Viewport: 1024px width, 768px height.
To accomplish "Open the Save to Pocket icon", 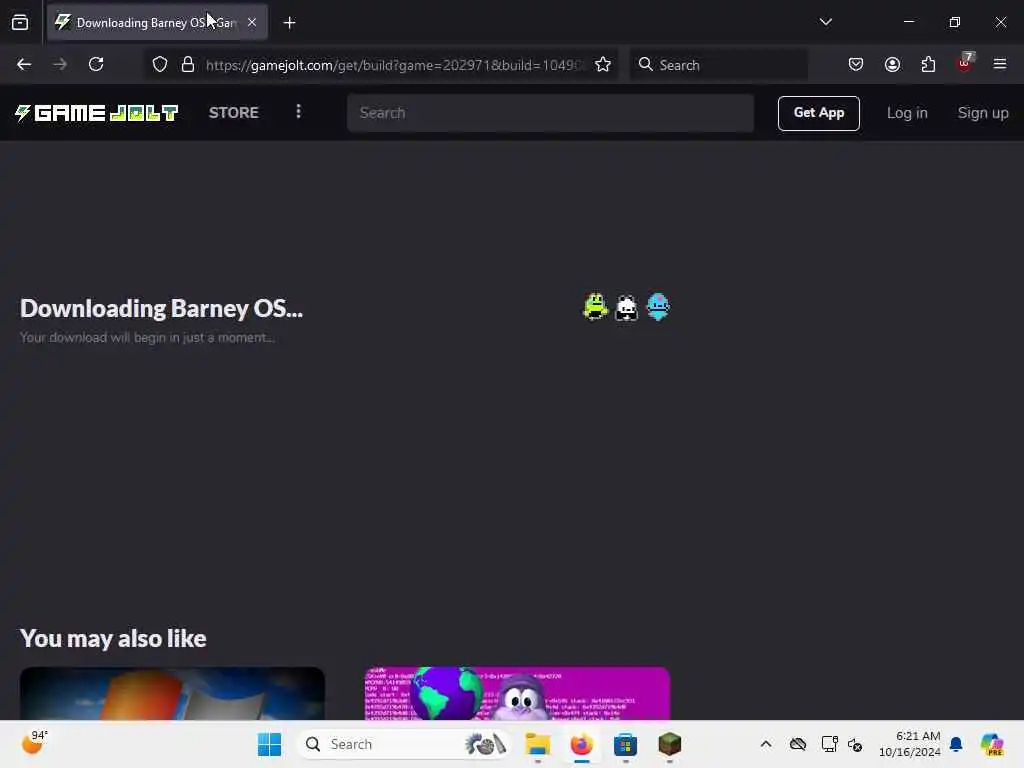I will click(x=856, y=65).
